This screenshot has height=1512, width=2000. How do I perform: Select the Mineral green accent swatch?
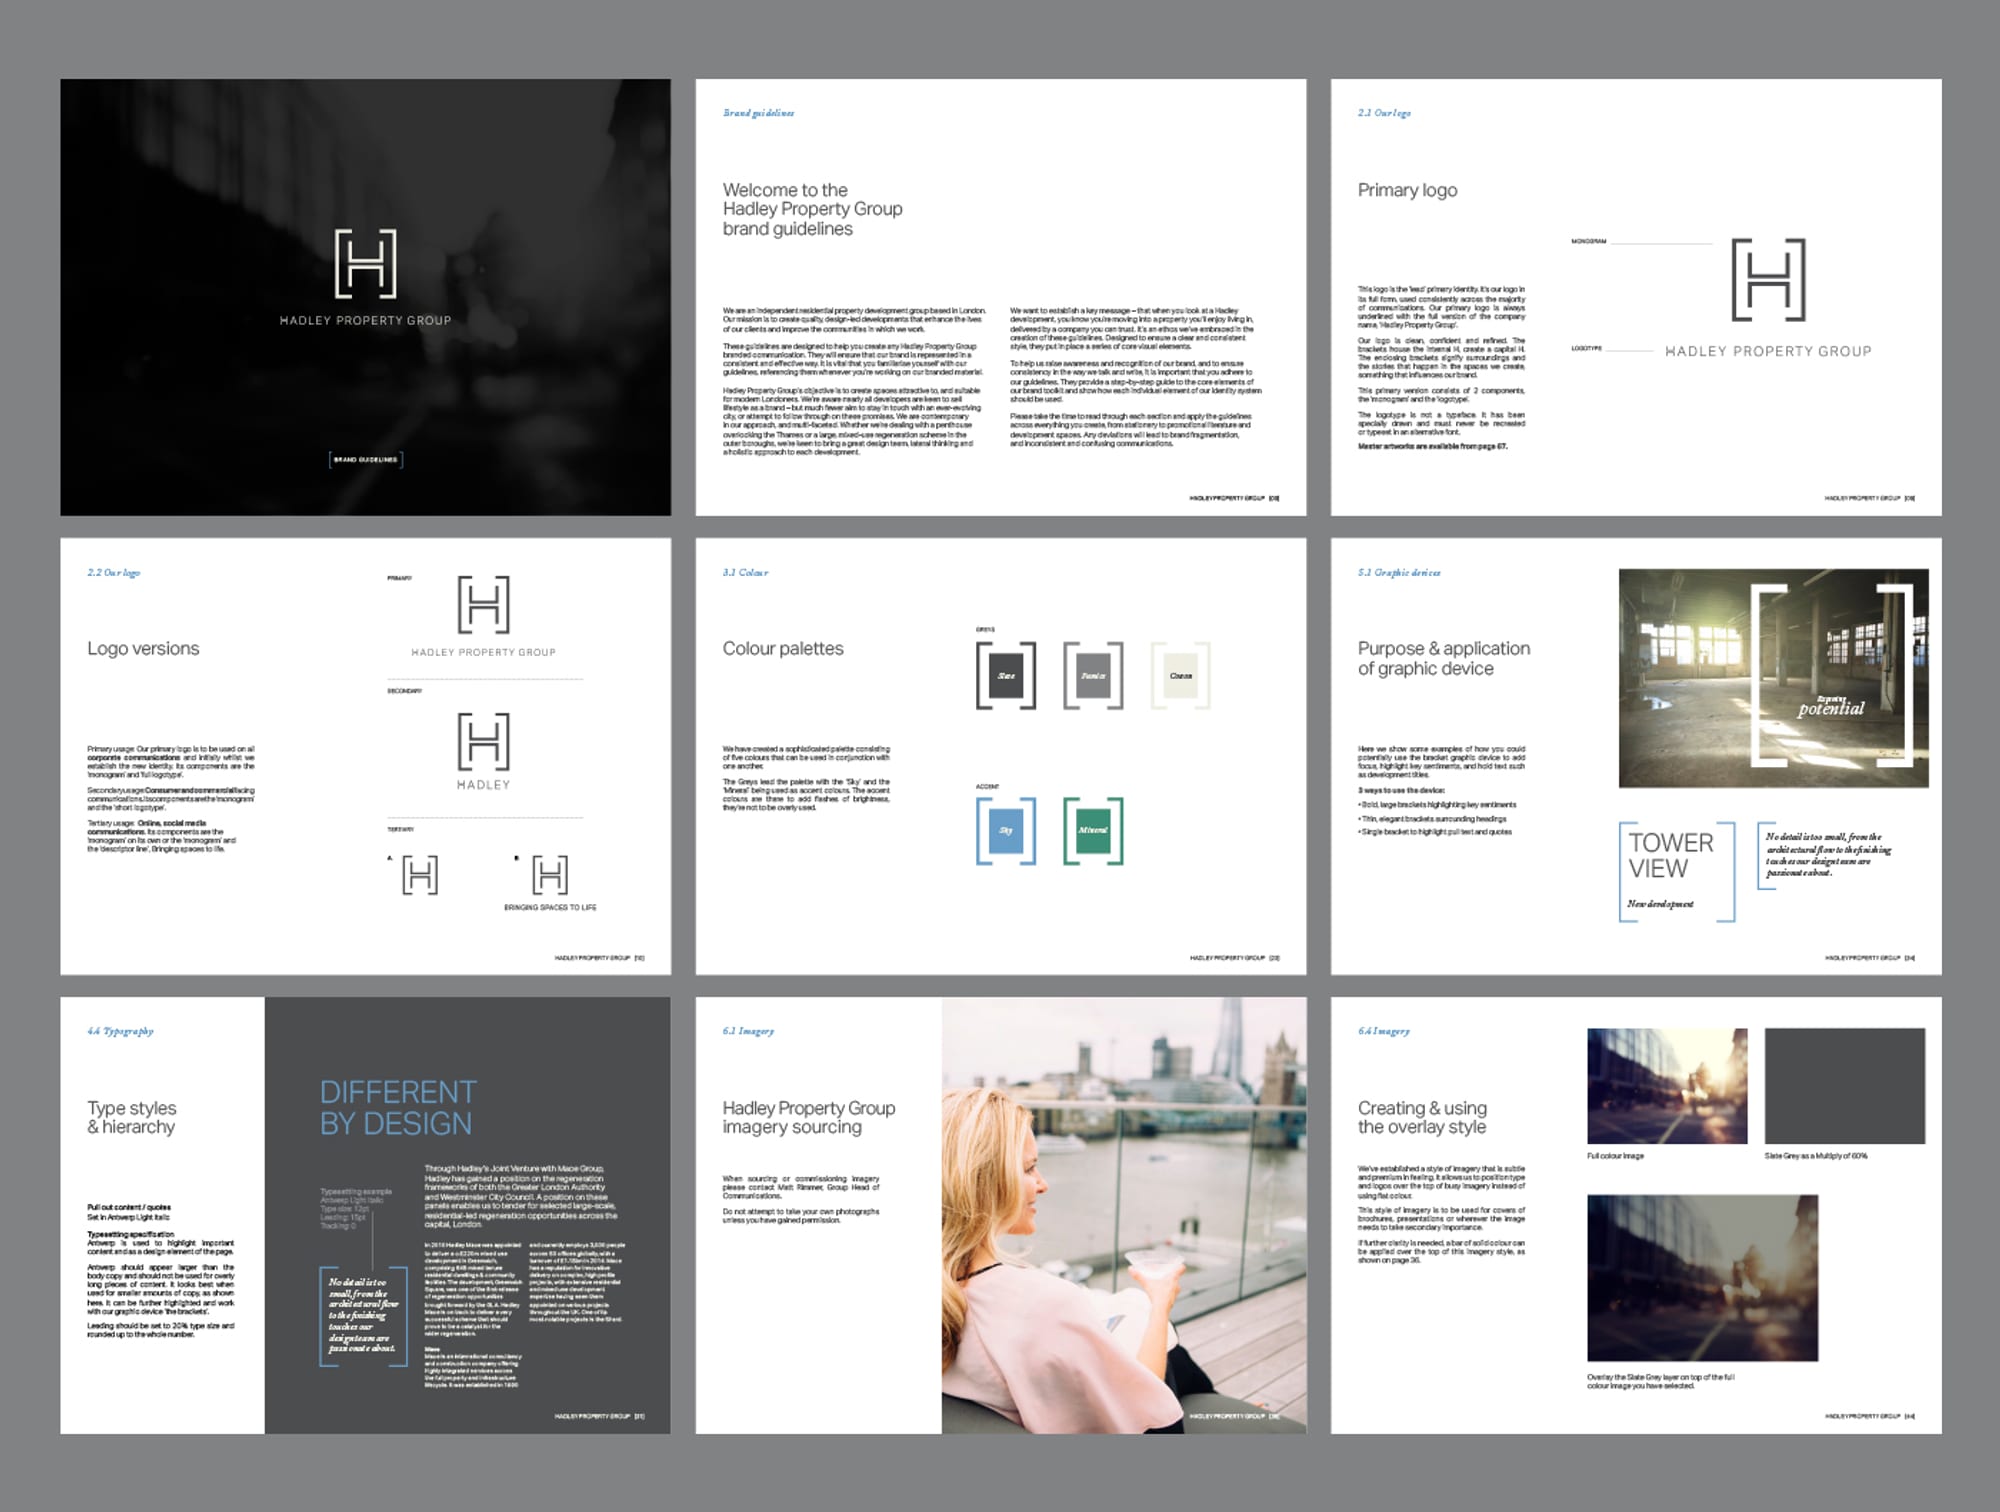click(1092, 830)
